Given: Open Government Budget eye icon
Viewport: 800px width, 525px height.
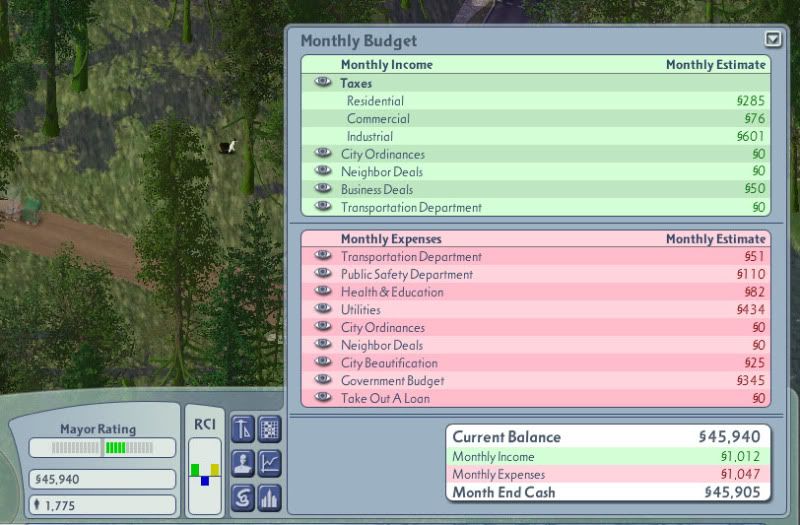Looking at the screenshot, I should [322, 379].
